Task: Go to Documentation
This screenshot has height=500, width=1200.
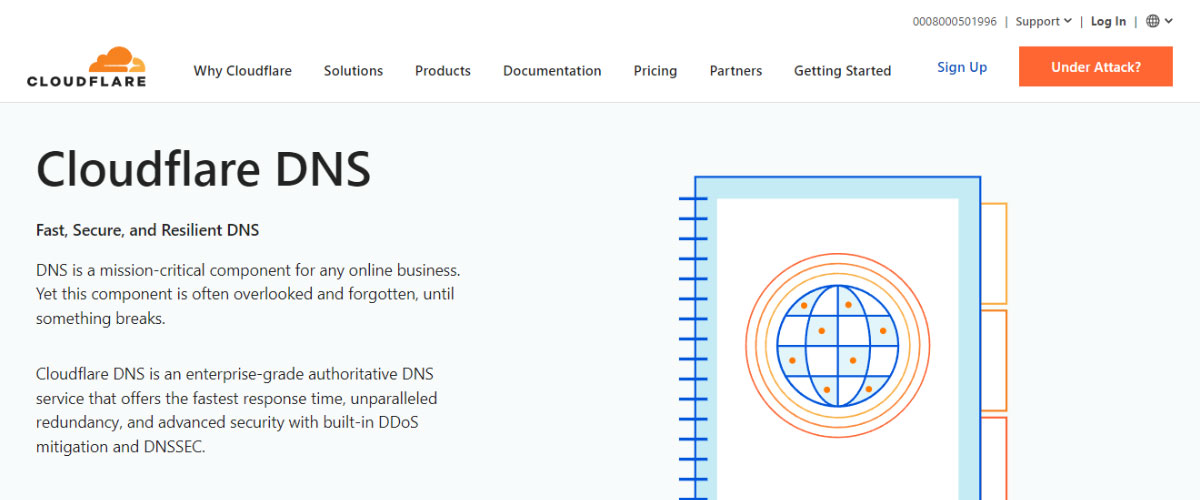Action: [x=552, y=71]
